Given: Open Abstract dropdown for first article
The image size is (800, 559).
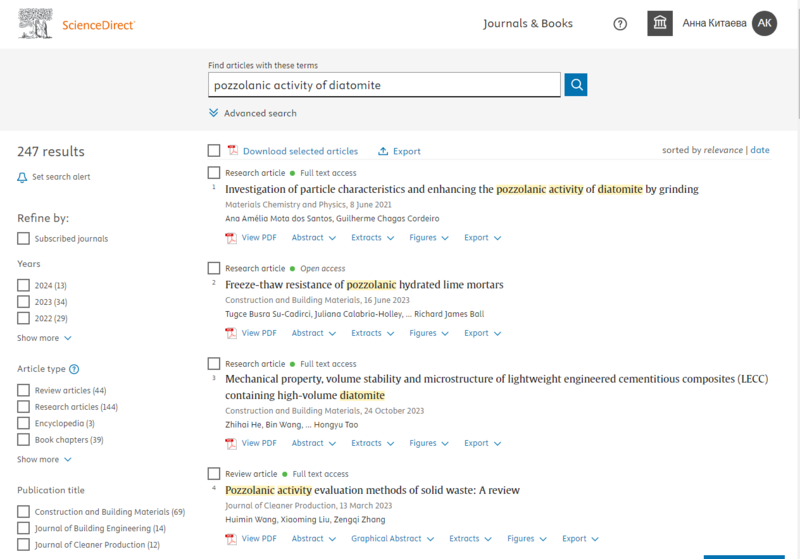Looking at the screenshot, I should coord(314,238).
